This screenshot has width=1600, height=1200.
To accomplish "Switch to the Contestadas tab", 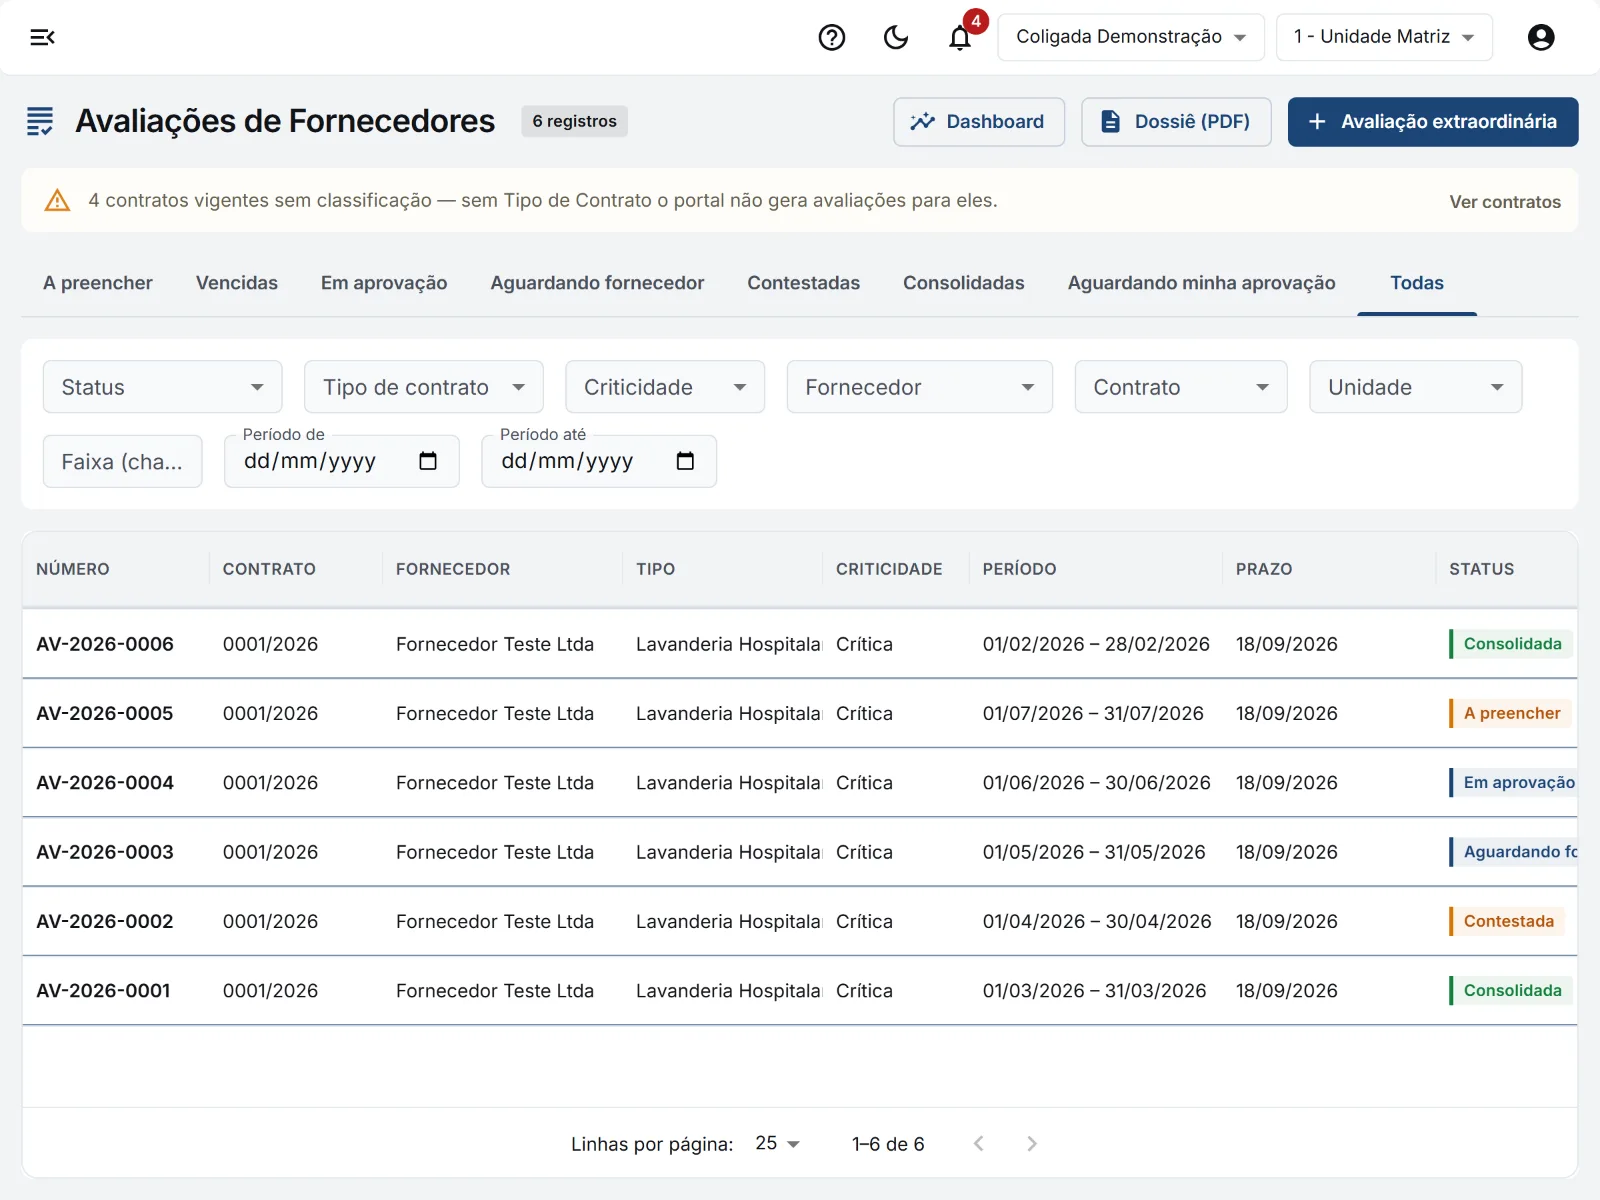I will 804,283.
